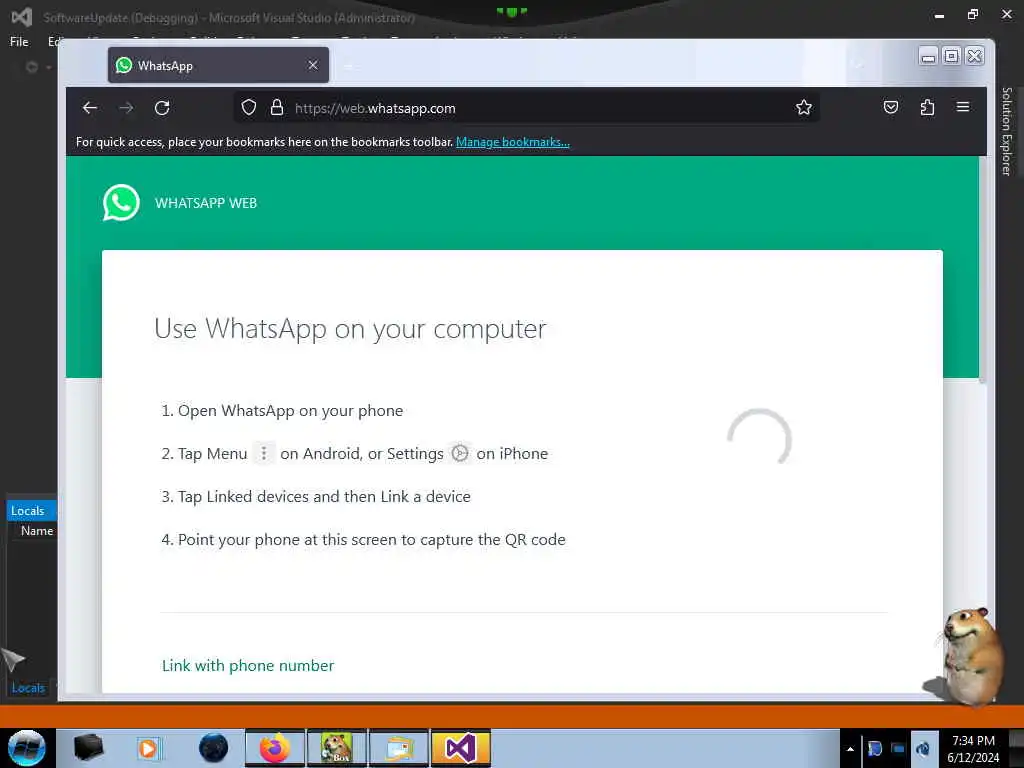Open the Firefox hamburger application menu
The image size is (1024, 768).
pyautogui.click(x=963, y=107)
